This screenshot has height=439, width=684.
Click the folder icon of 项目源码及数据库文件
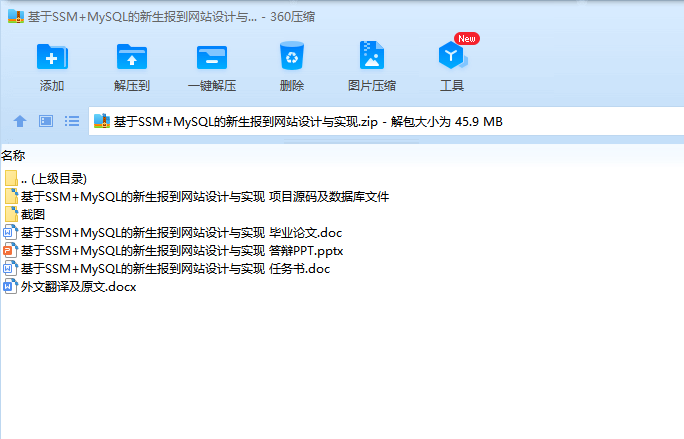pos(11,196)
